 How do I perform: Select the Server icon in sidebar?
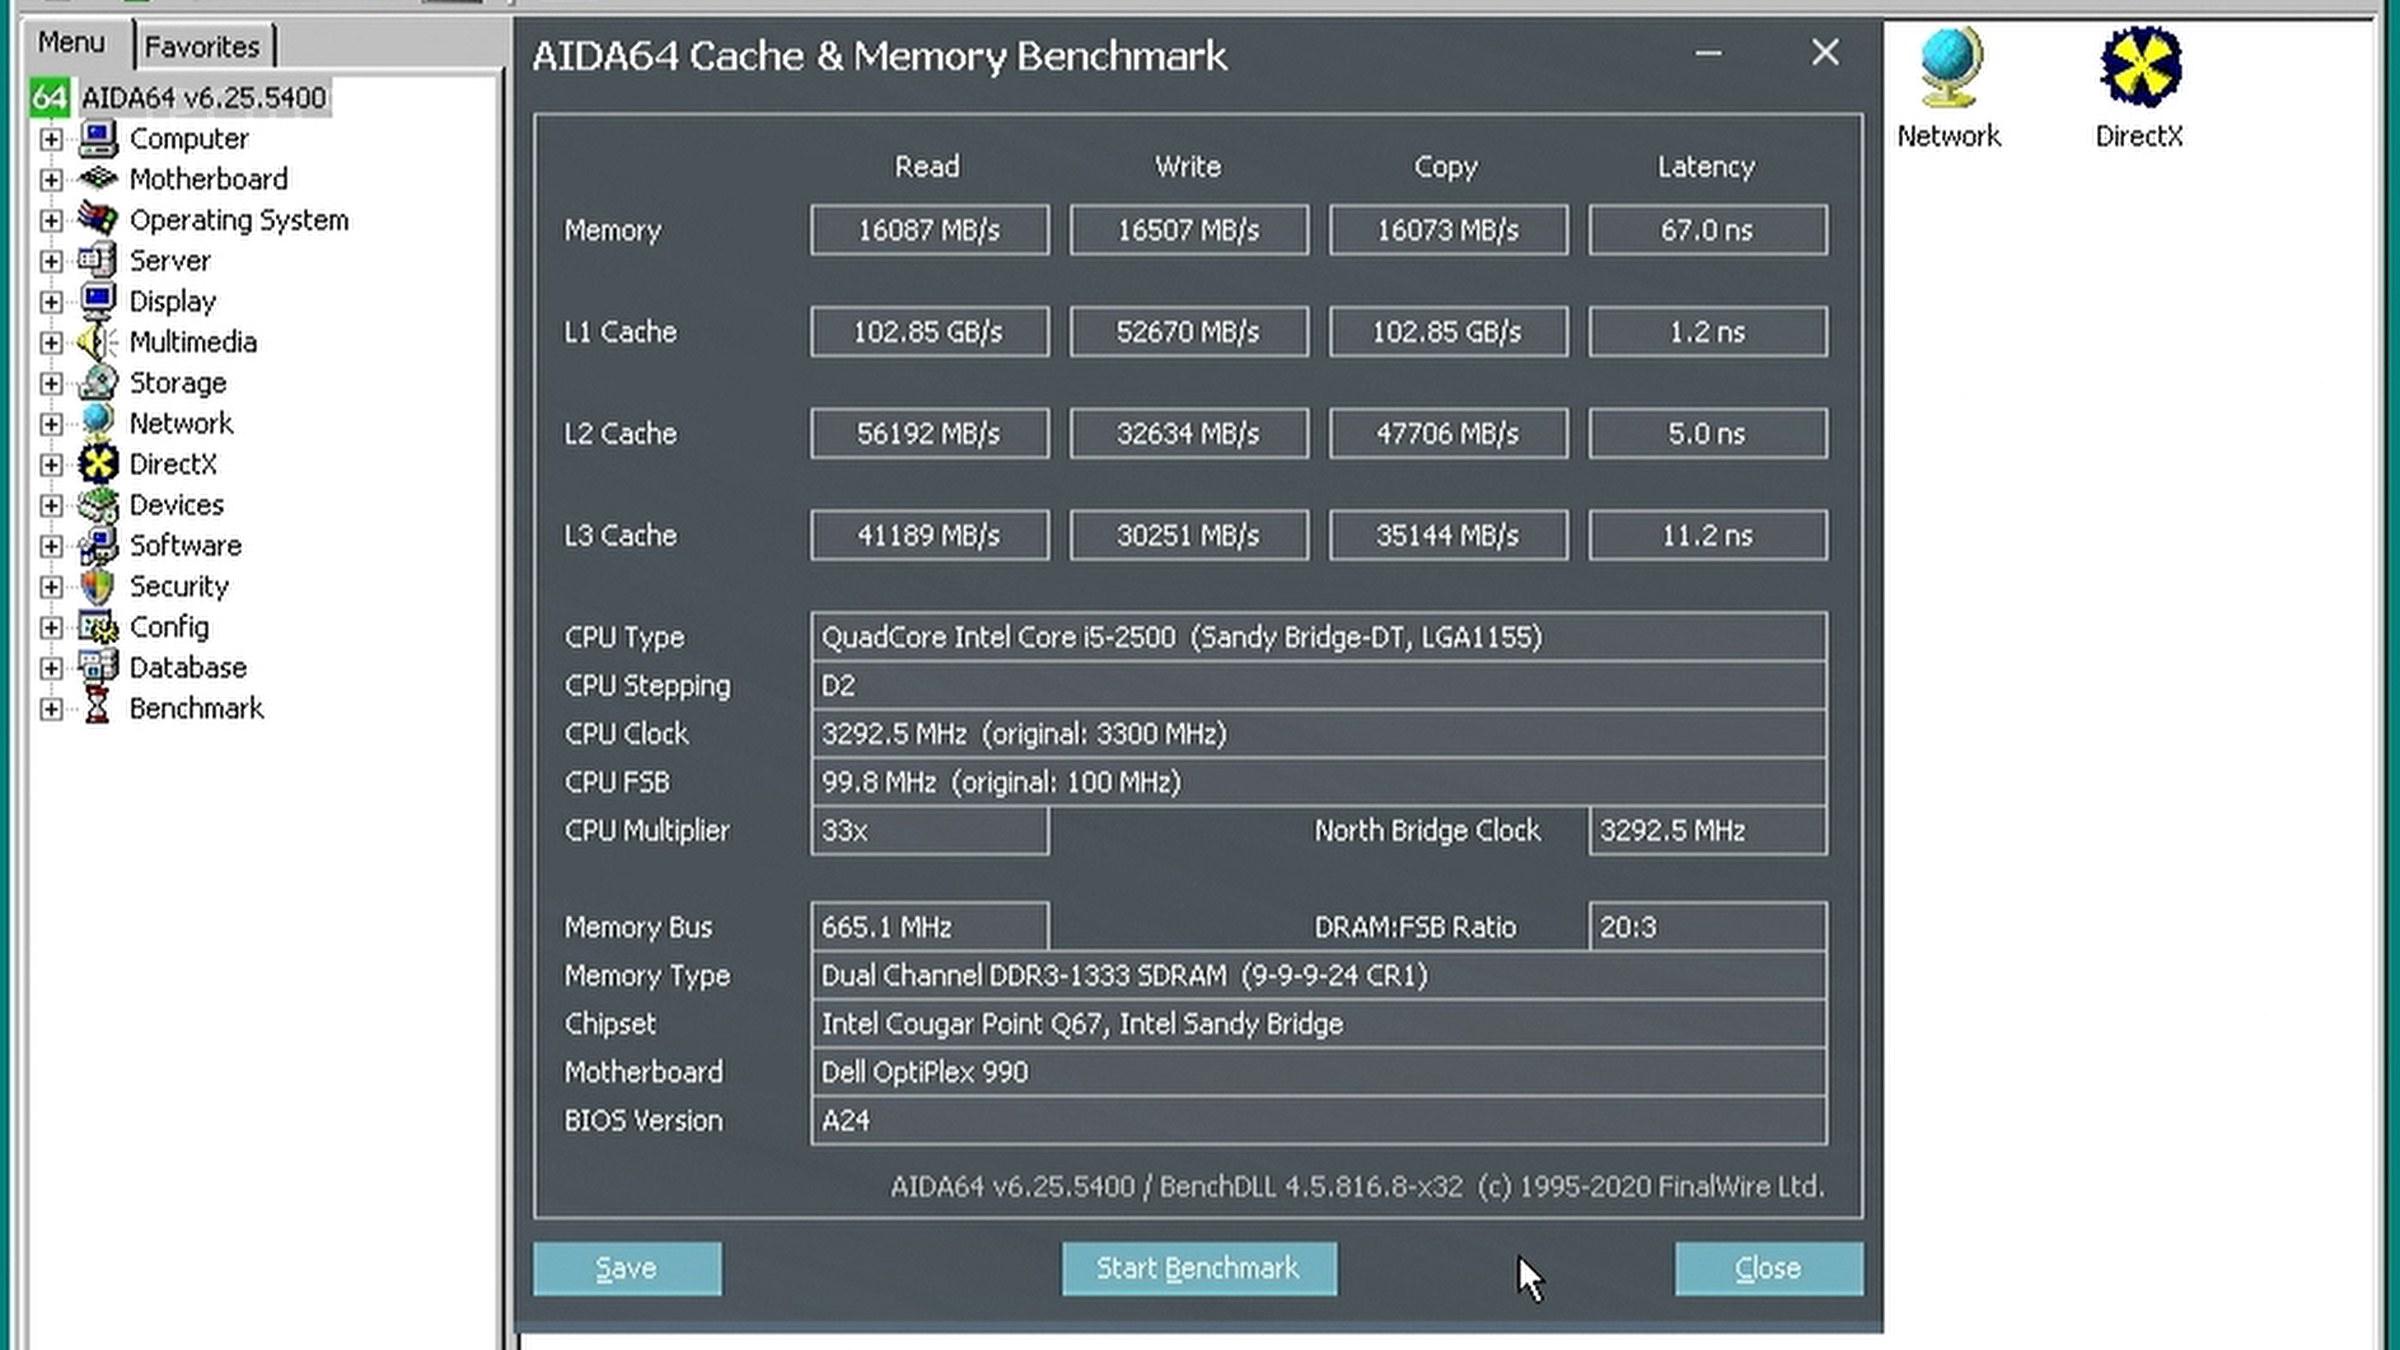(98, 260)
